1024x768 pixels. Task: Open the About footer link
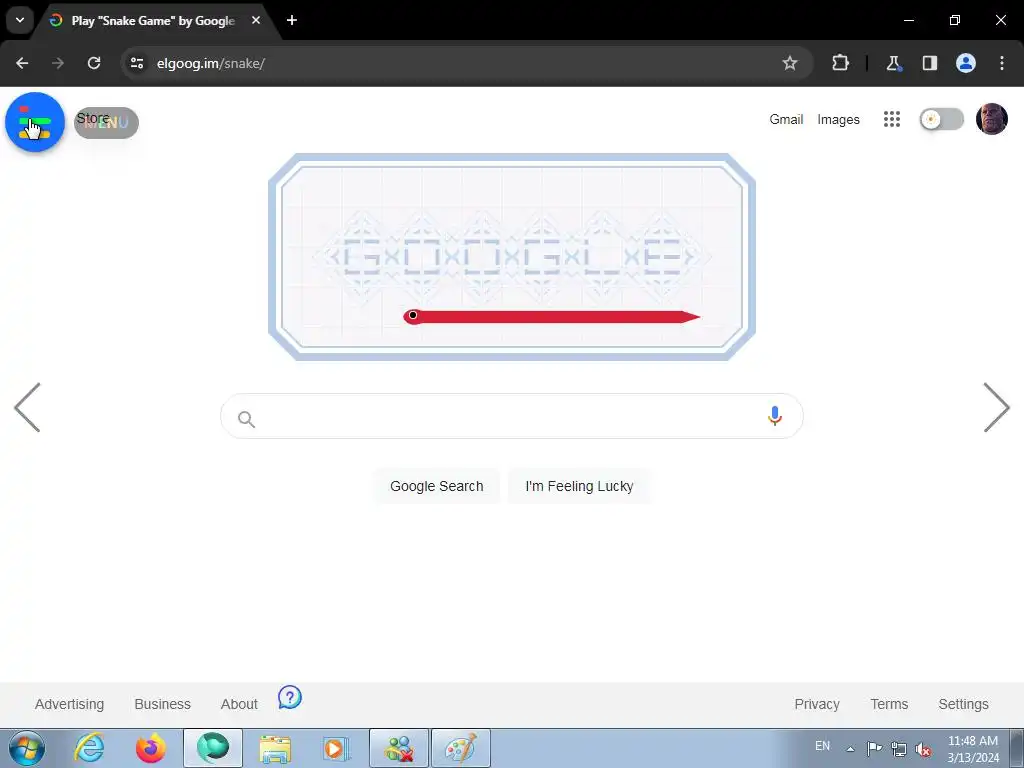click(x=239, y=704)
